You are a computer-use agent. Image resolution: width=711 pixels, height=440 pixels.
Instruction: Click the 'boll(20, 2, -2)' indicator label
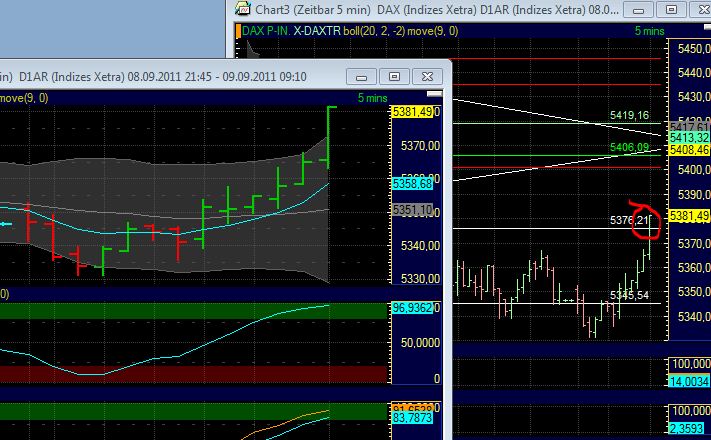pyautogui.click(x=374, y=31)
